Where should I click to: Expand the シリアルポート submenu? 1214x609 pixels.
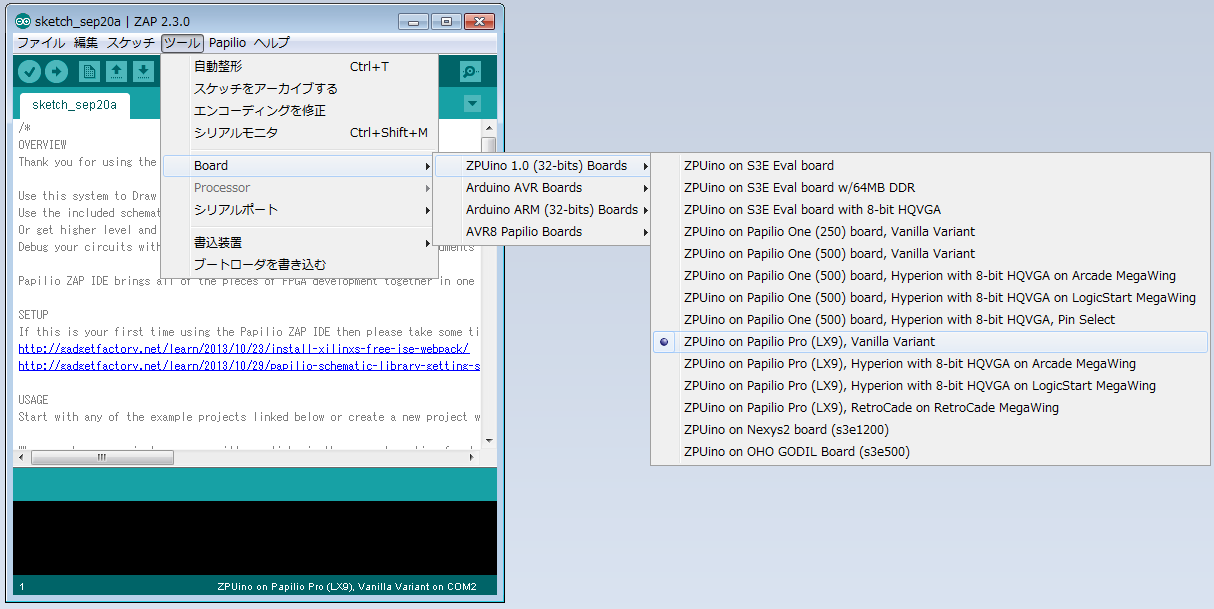point(300,210)
